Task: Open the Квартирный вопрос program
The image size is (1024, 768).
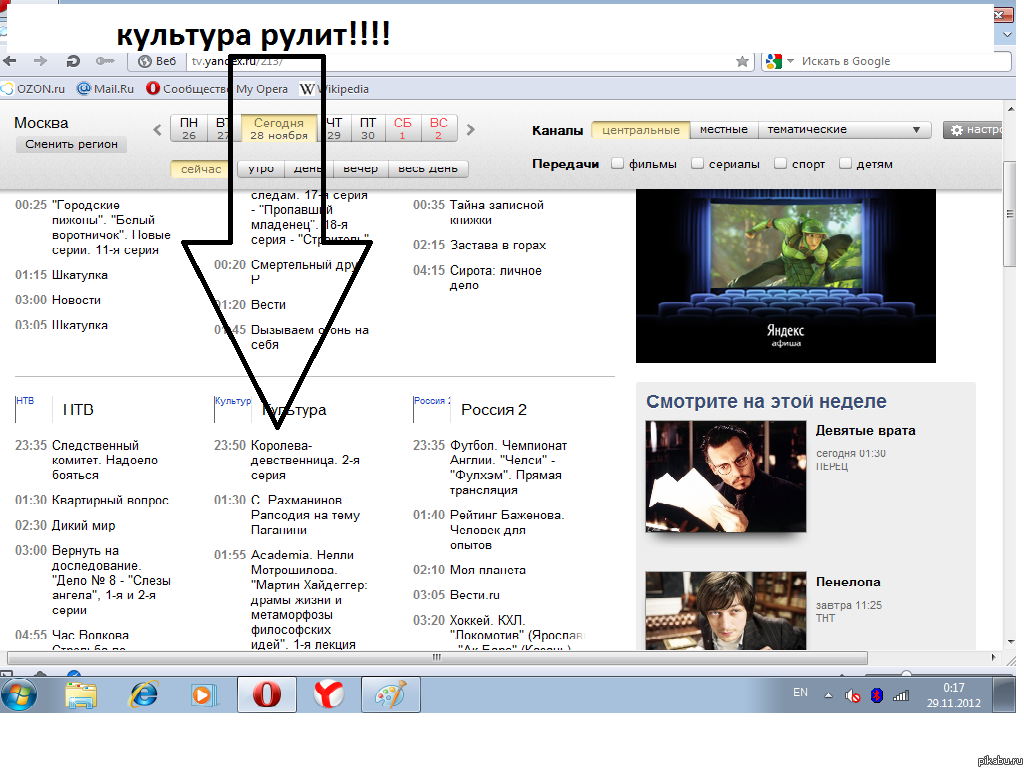Action: coord(110,500)
